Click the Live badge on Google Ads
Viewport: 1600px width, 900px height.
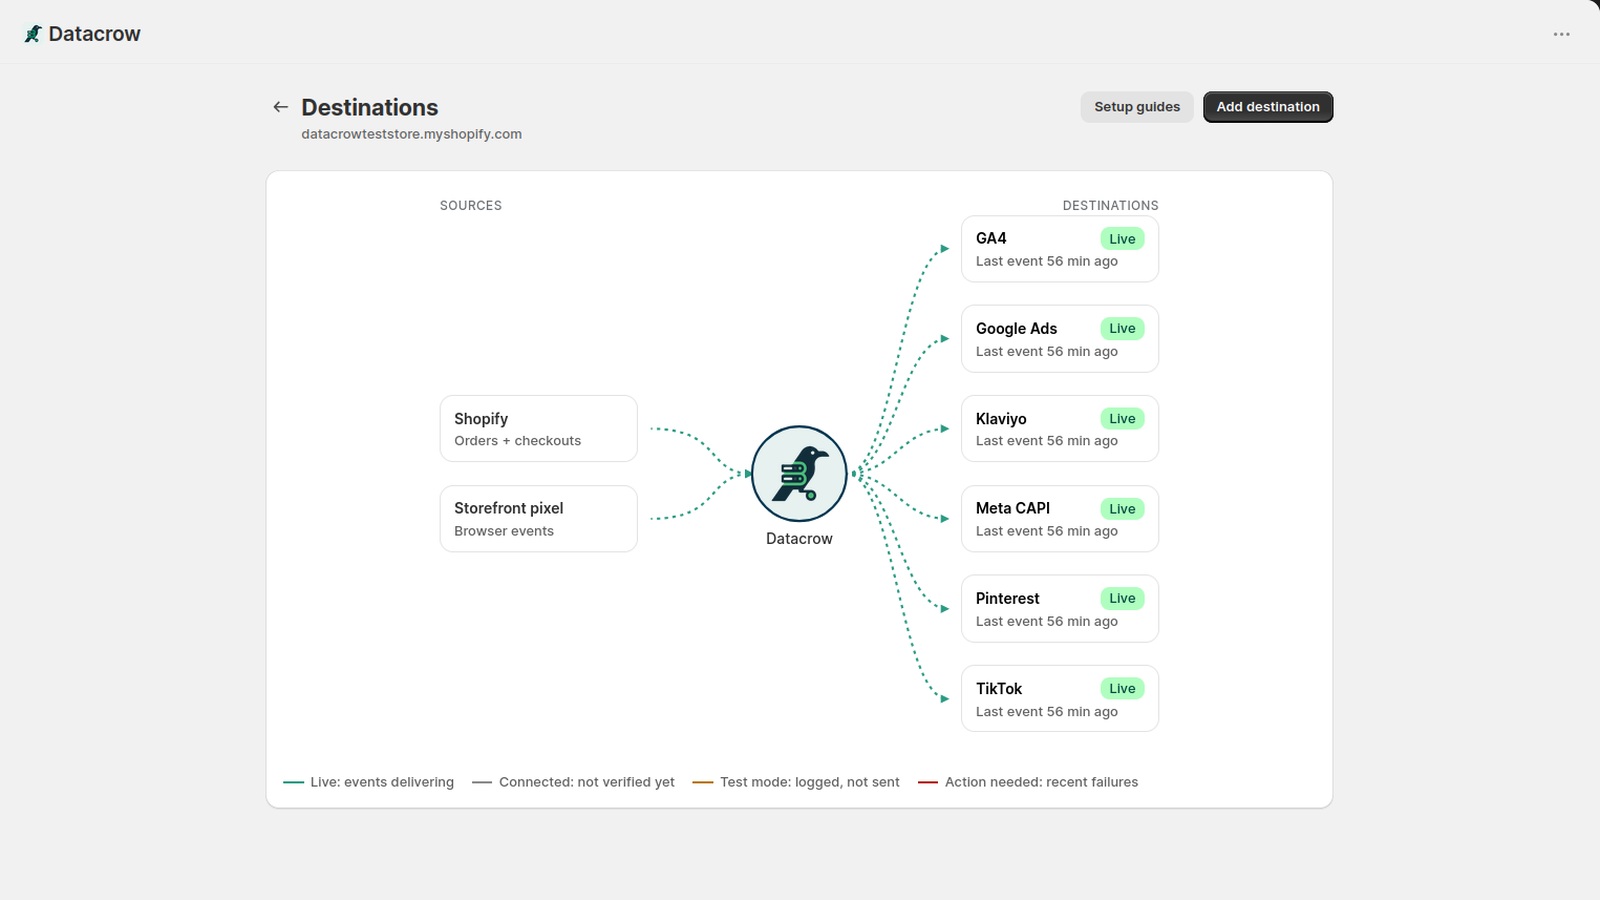click(1122, 329)
